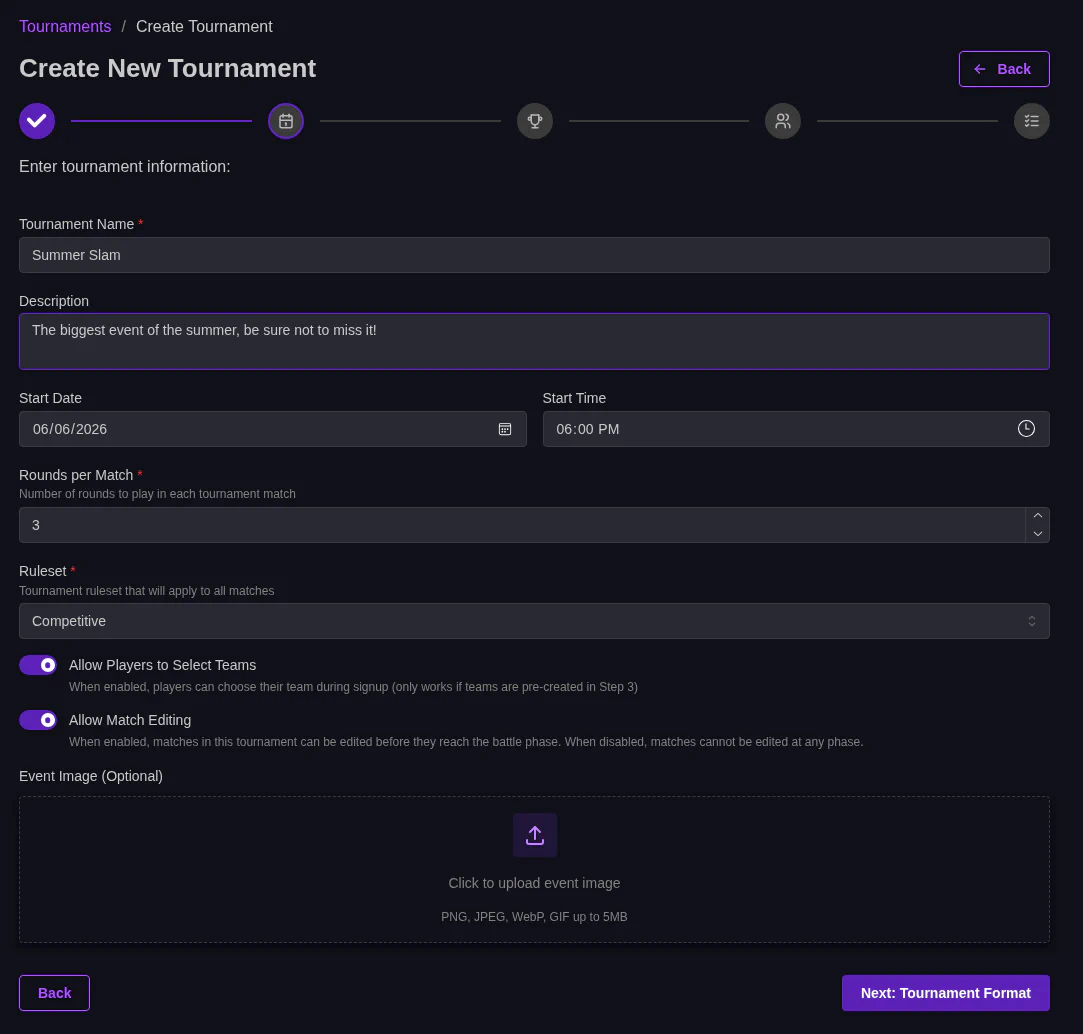Click the completed checkmark step icon
Image resolution: width=1083 pixels, height=1034 pixels.
pyautogui.click(x=37, y=121)
